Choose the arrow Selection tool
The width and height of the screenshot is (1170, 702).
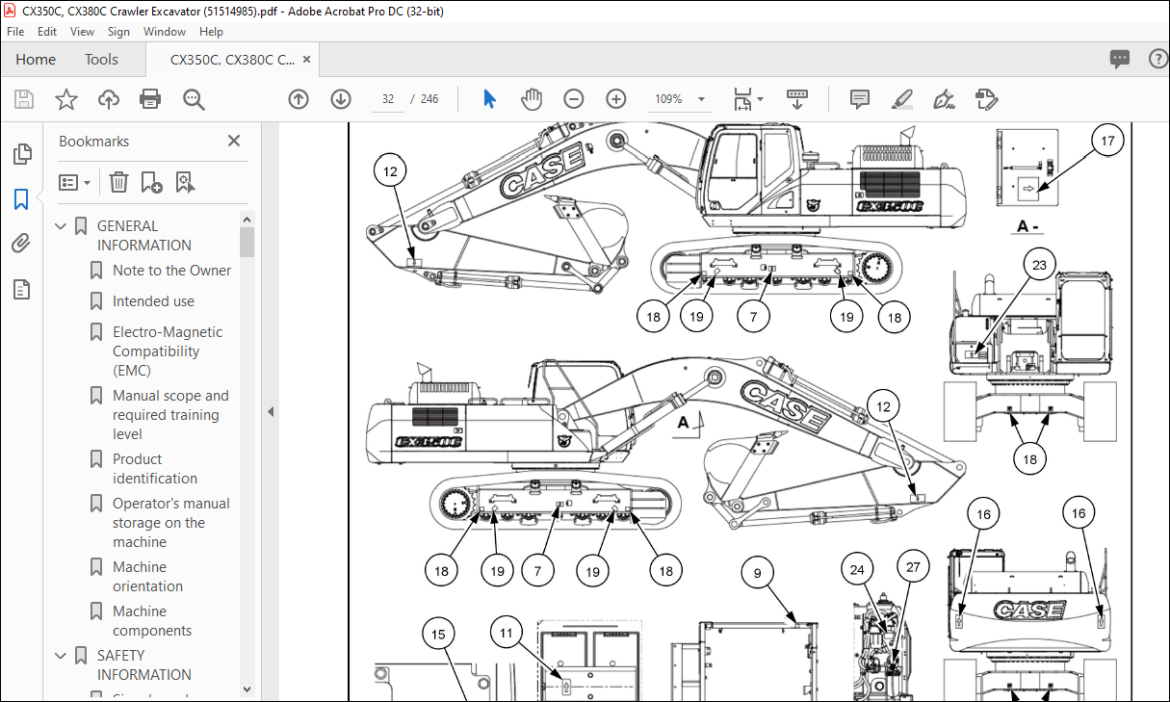[489, 98]
